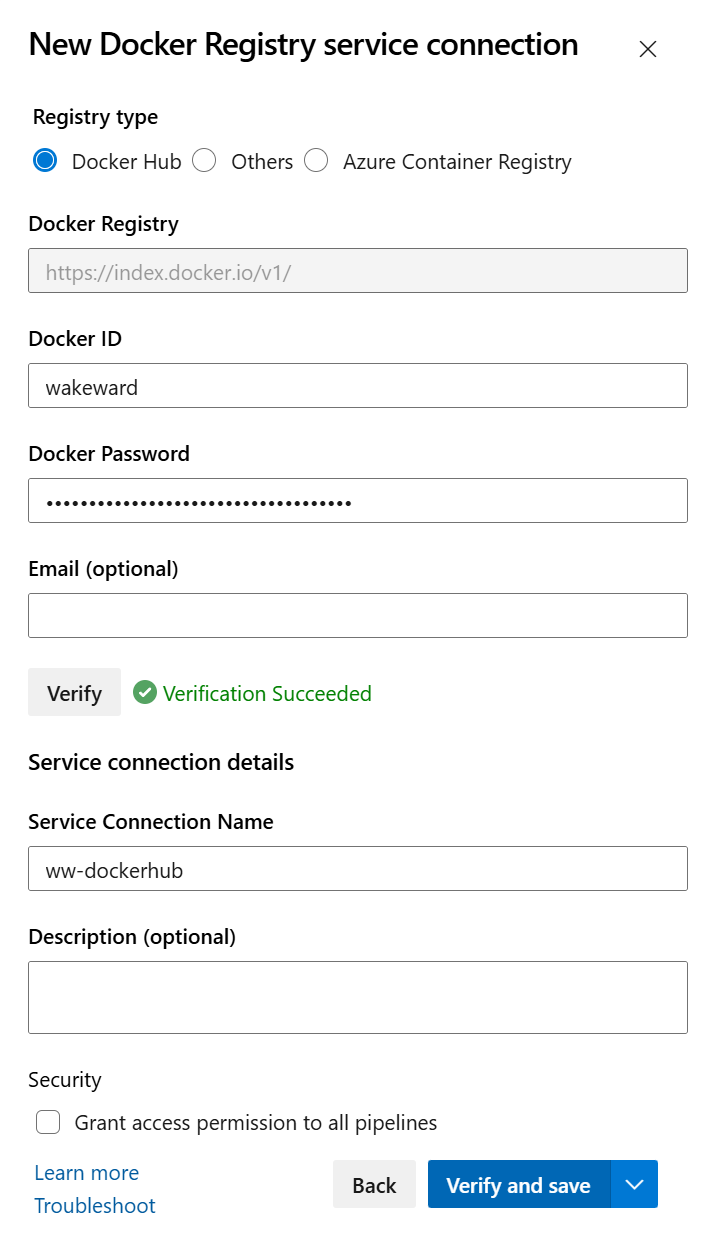Open the Learn more link
The width and height of the screenshot is (714, 1239).
pos(86,1172)
